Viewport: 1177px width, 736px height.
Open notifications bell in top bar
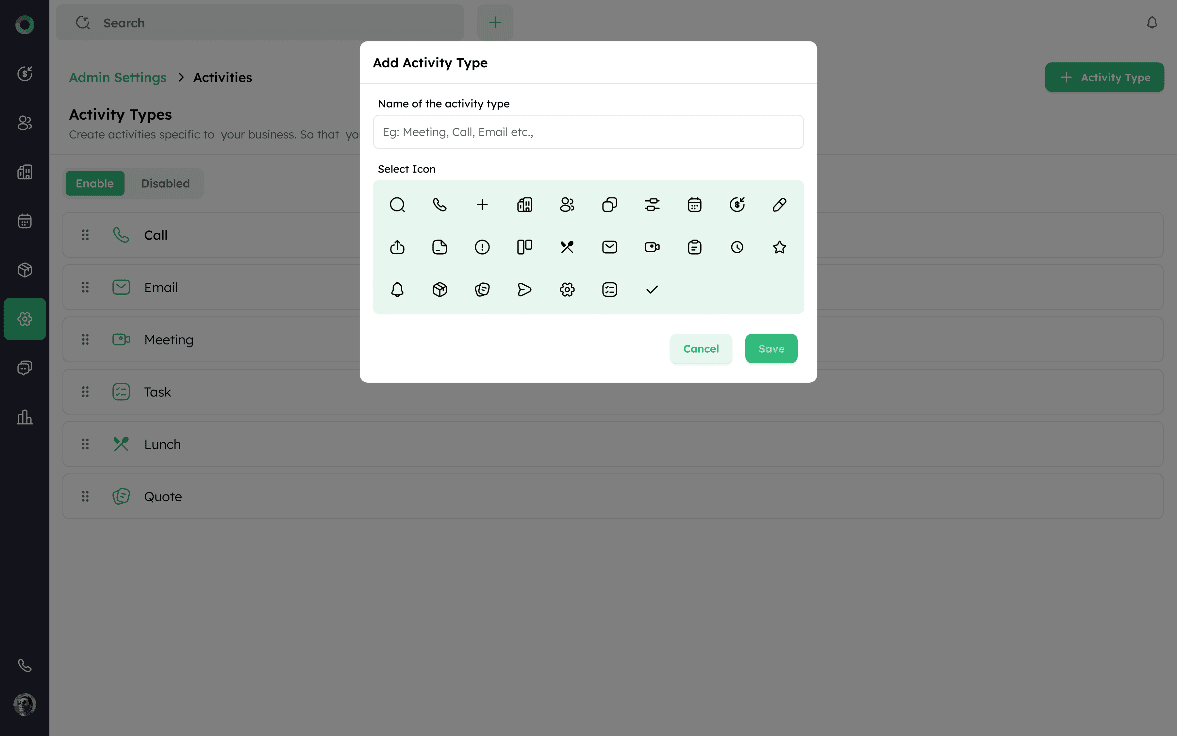[x=1152, y=22]
